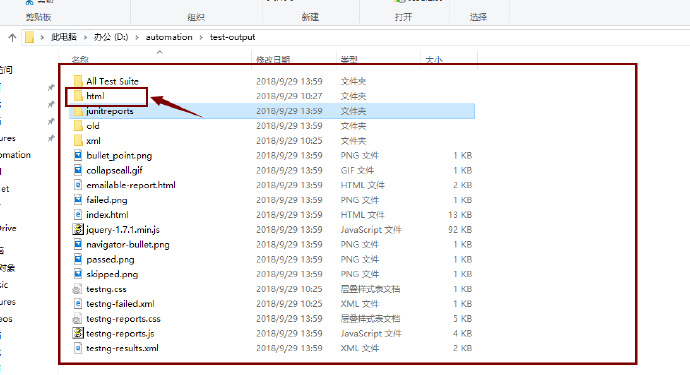Navigate to 此电脑 in address bar

(x=64, y=37)
